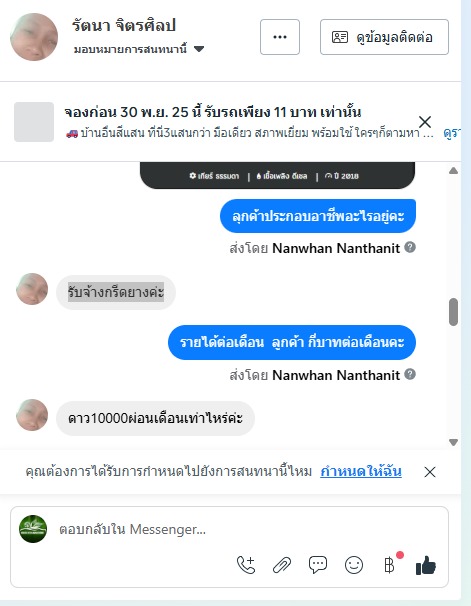This screenshot has height=606, width=471.
Task: Open รัตนา จิตรศิลป profile picture in header
Action: (x=34, y=37)
